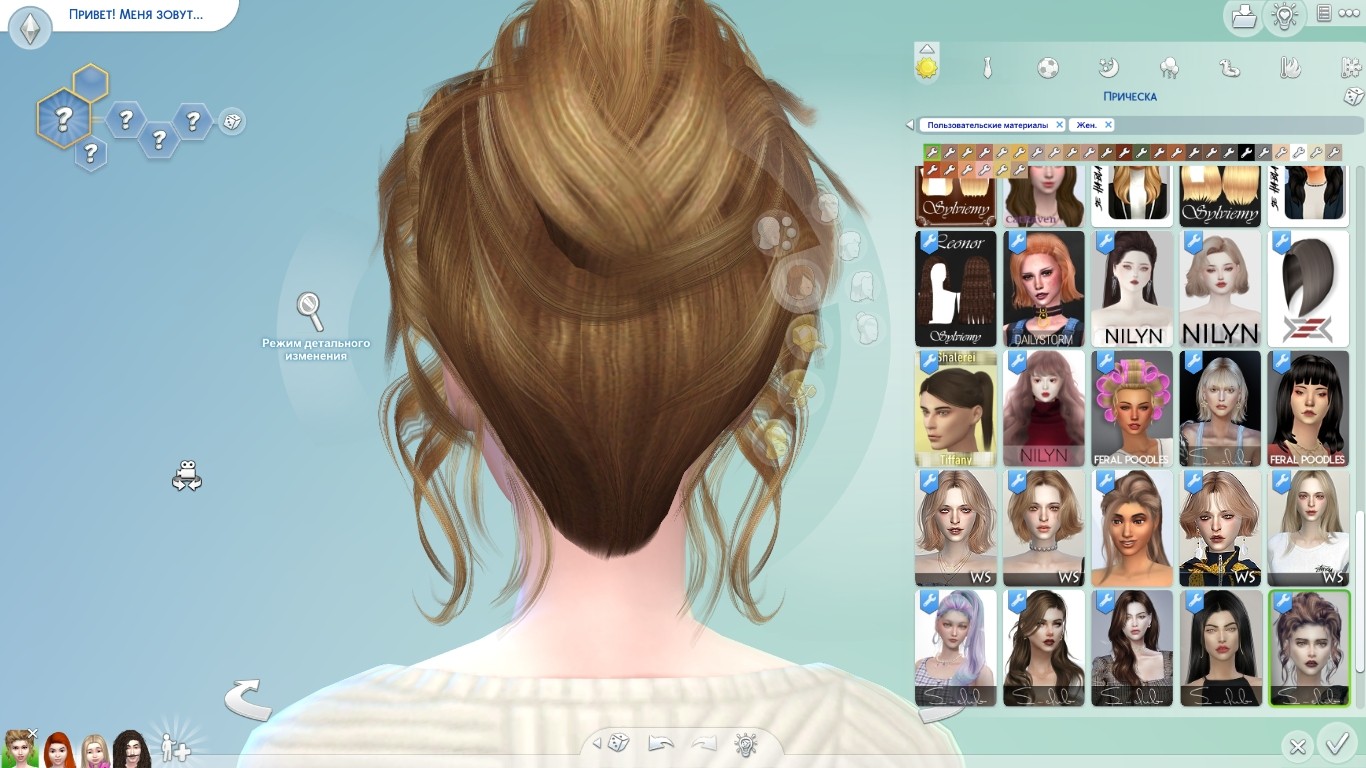
Task: Remove the Жен. filter tag
Action: point(1108,125)
